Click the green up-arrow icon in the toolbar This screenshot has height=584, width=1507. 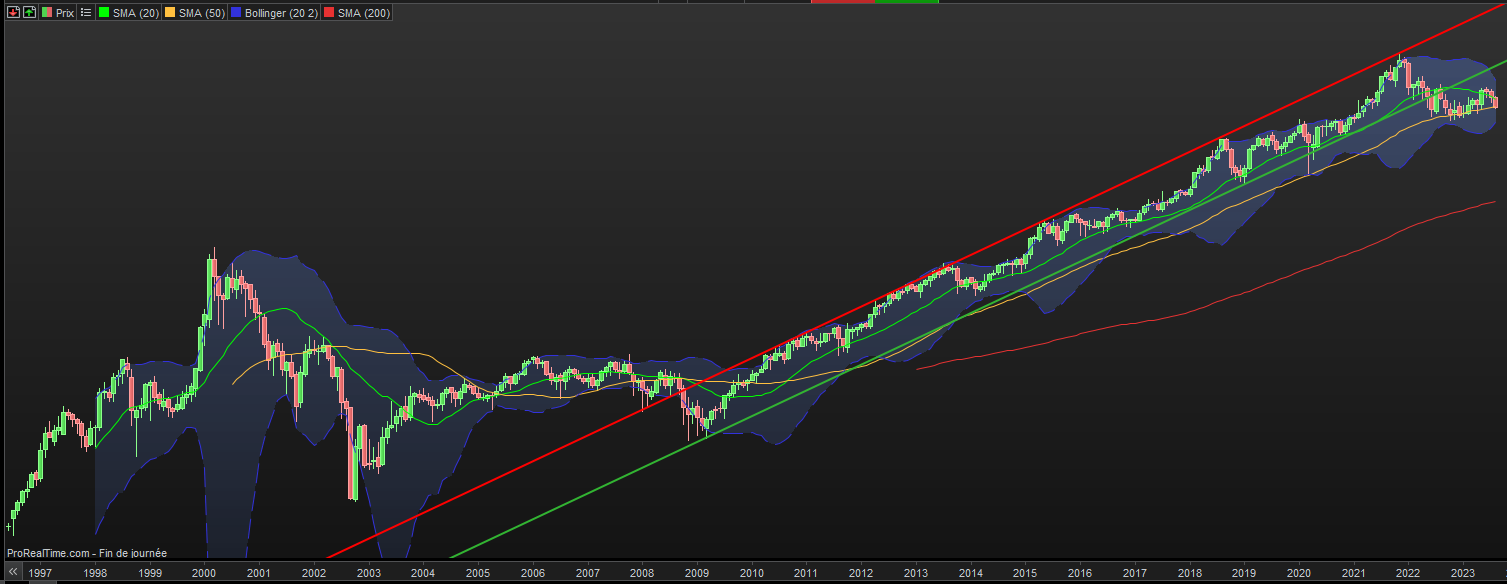point(28,13)
